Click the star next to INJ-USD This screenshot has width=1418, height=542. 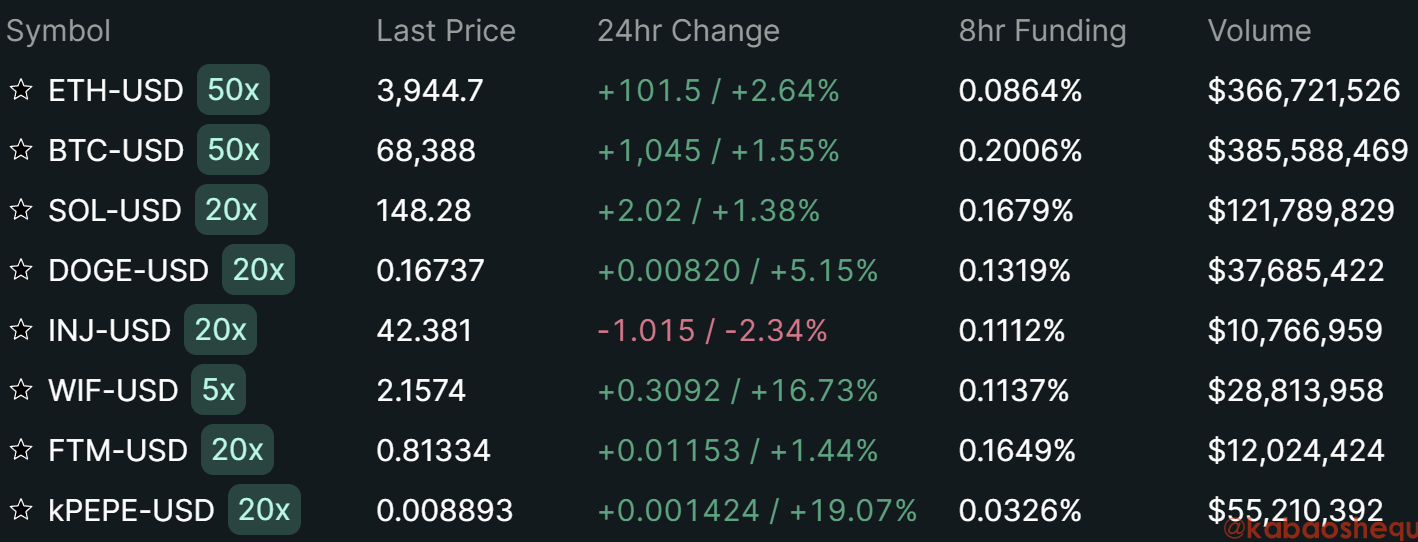(x=20, y=331)
